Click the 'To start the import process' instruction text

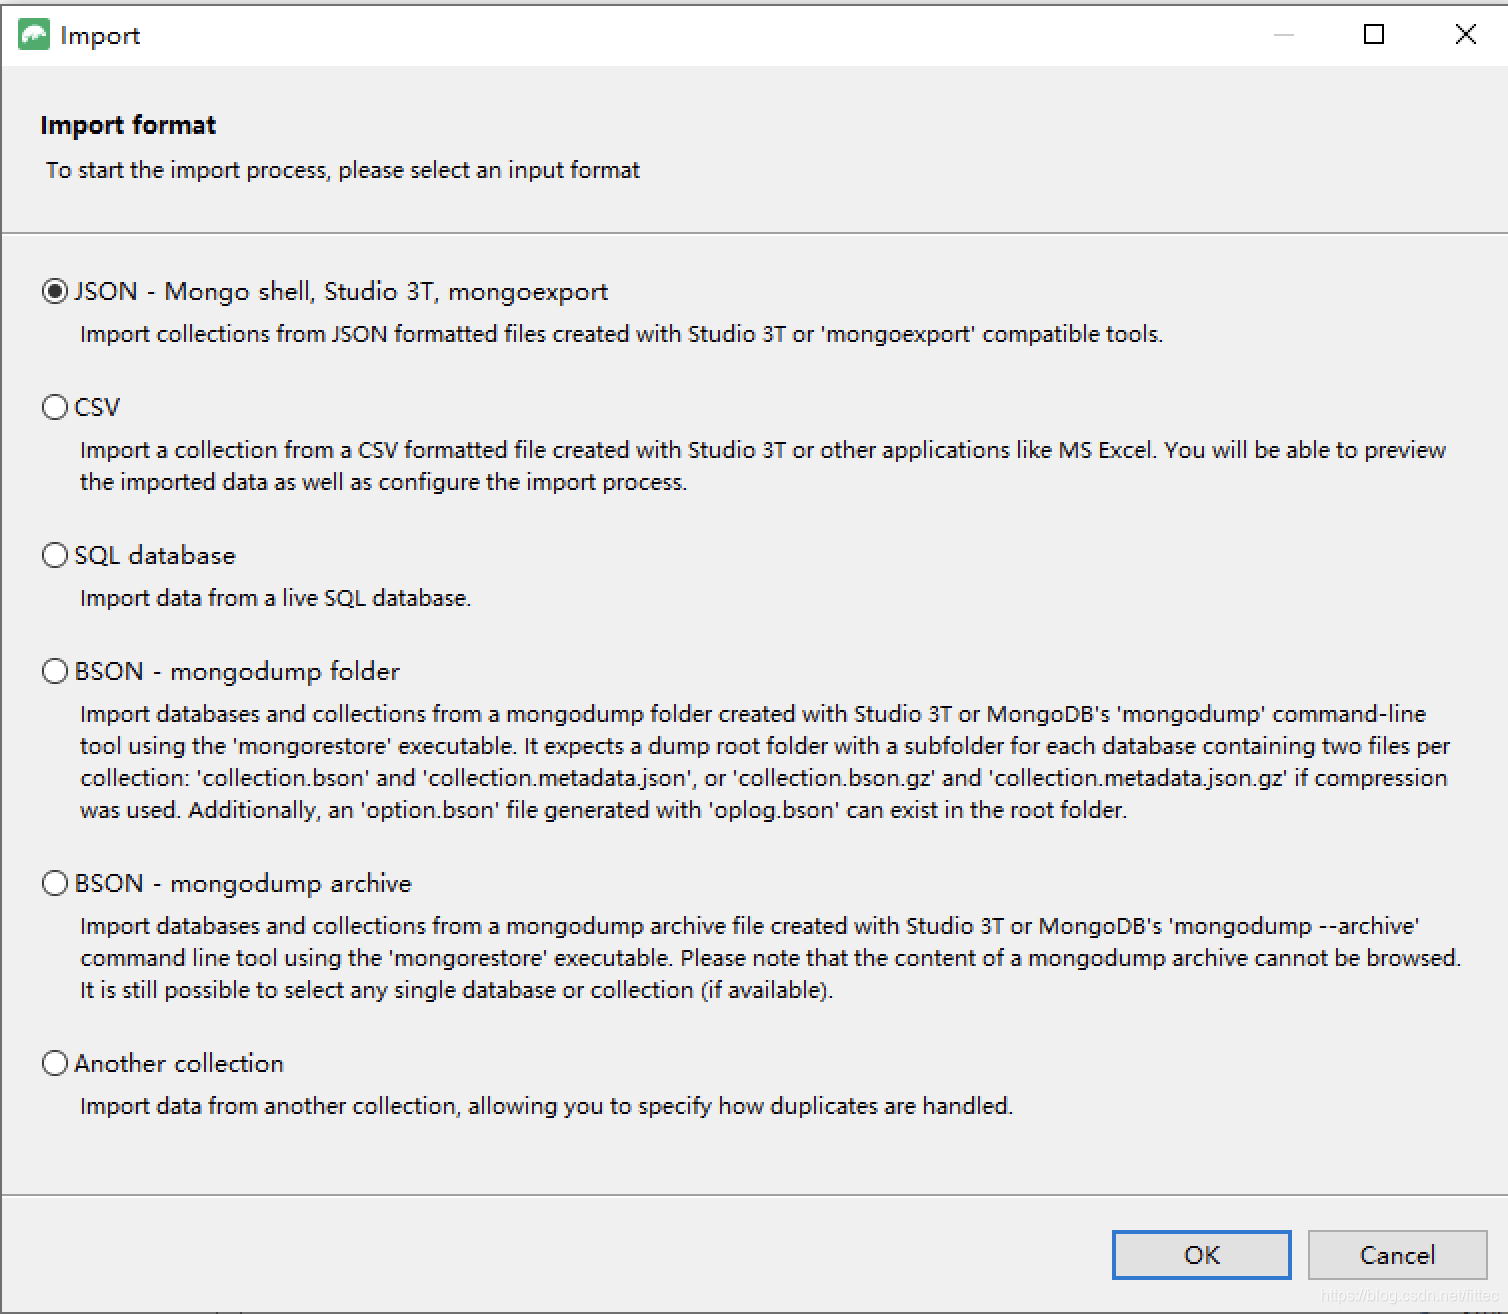click(x=343, y=170)
